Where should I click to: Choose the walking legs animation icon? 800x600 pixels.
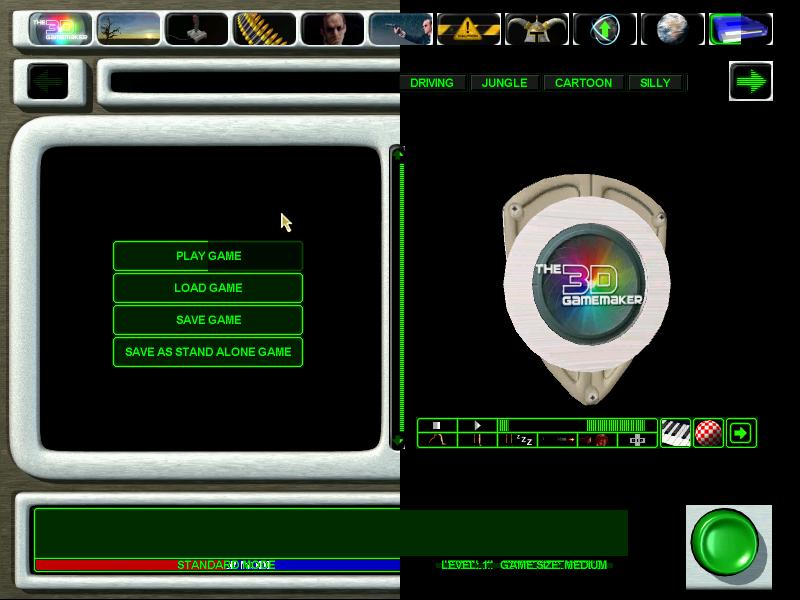point(437,440)
